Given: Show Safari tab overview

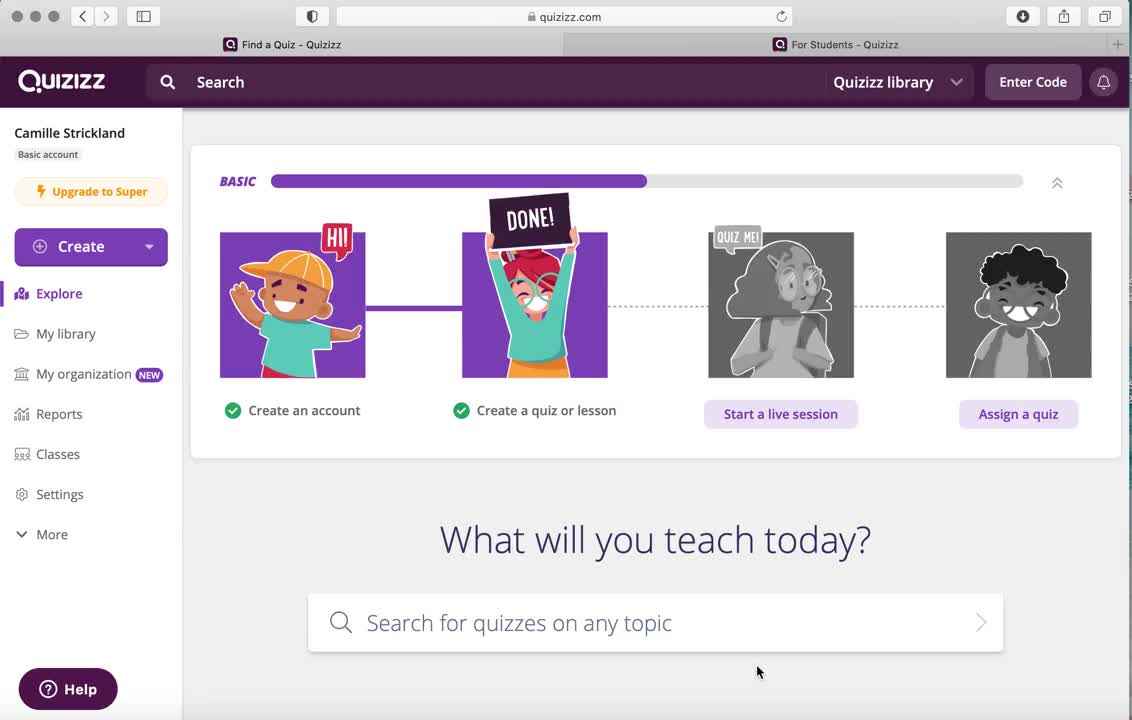Looking at the screenshot, I should (1105, 16).
